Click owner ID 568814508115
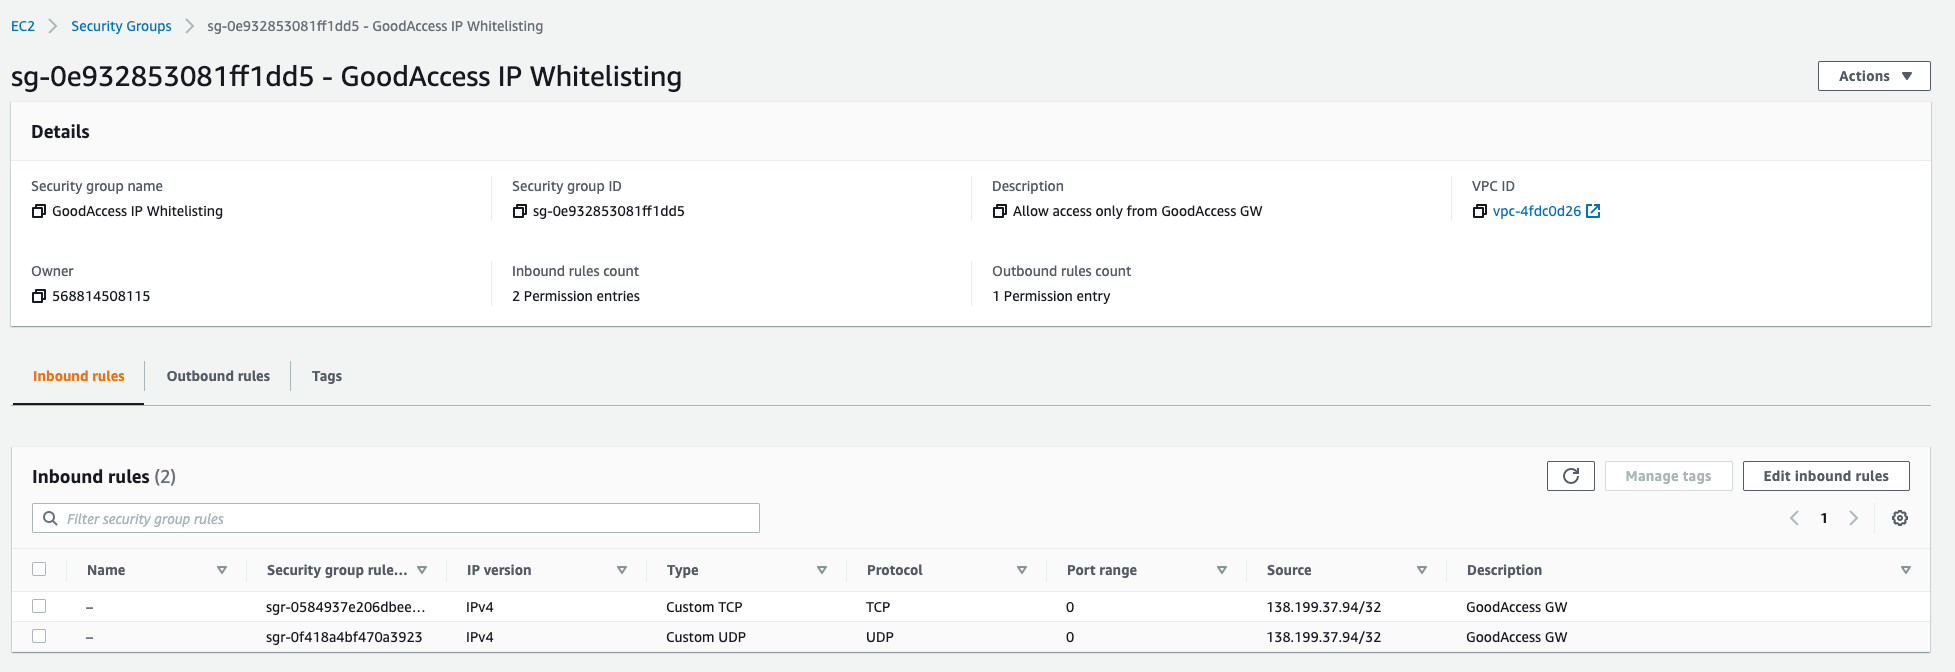This screenshot has height=672, width=1955. 101,296
